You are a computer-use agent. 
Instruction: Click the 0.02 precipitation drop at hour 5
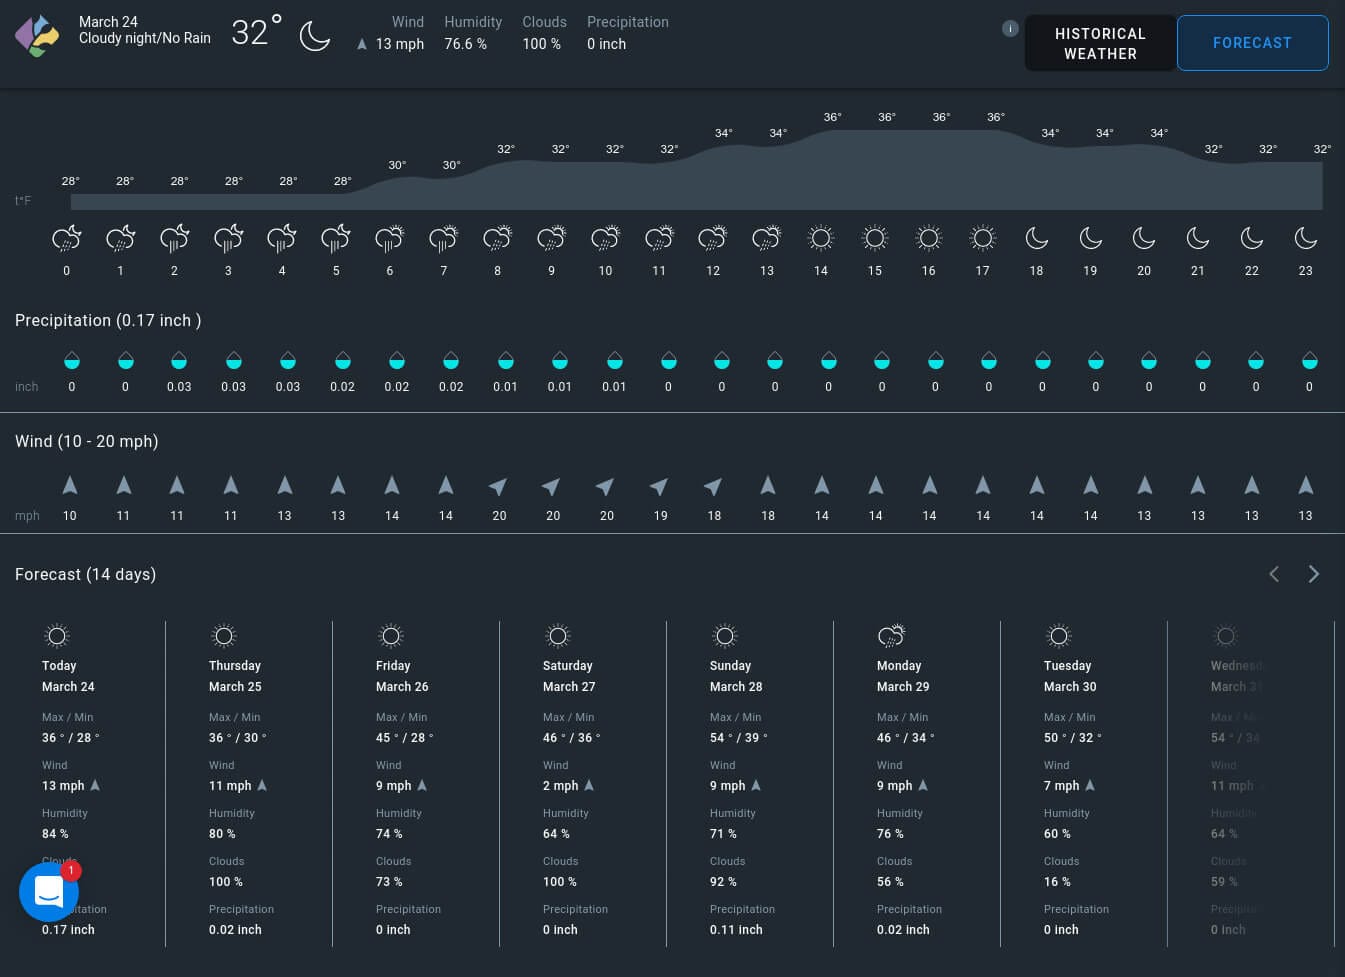tap(342, 360)
